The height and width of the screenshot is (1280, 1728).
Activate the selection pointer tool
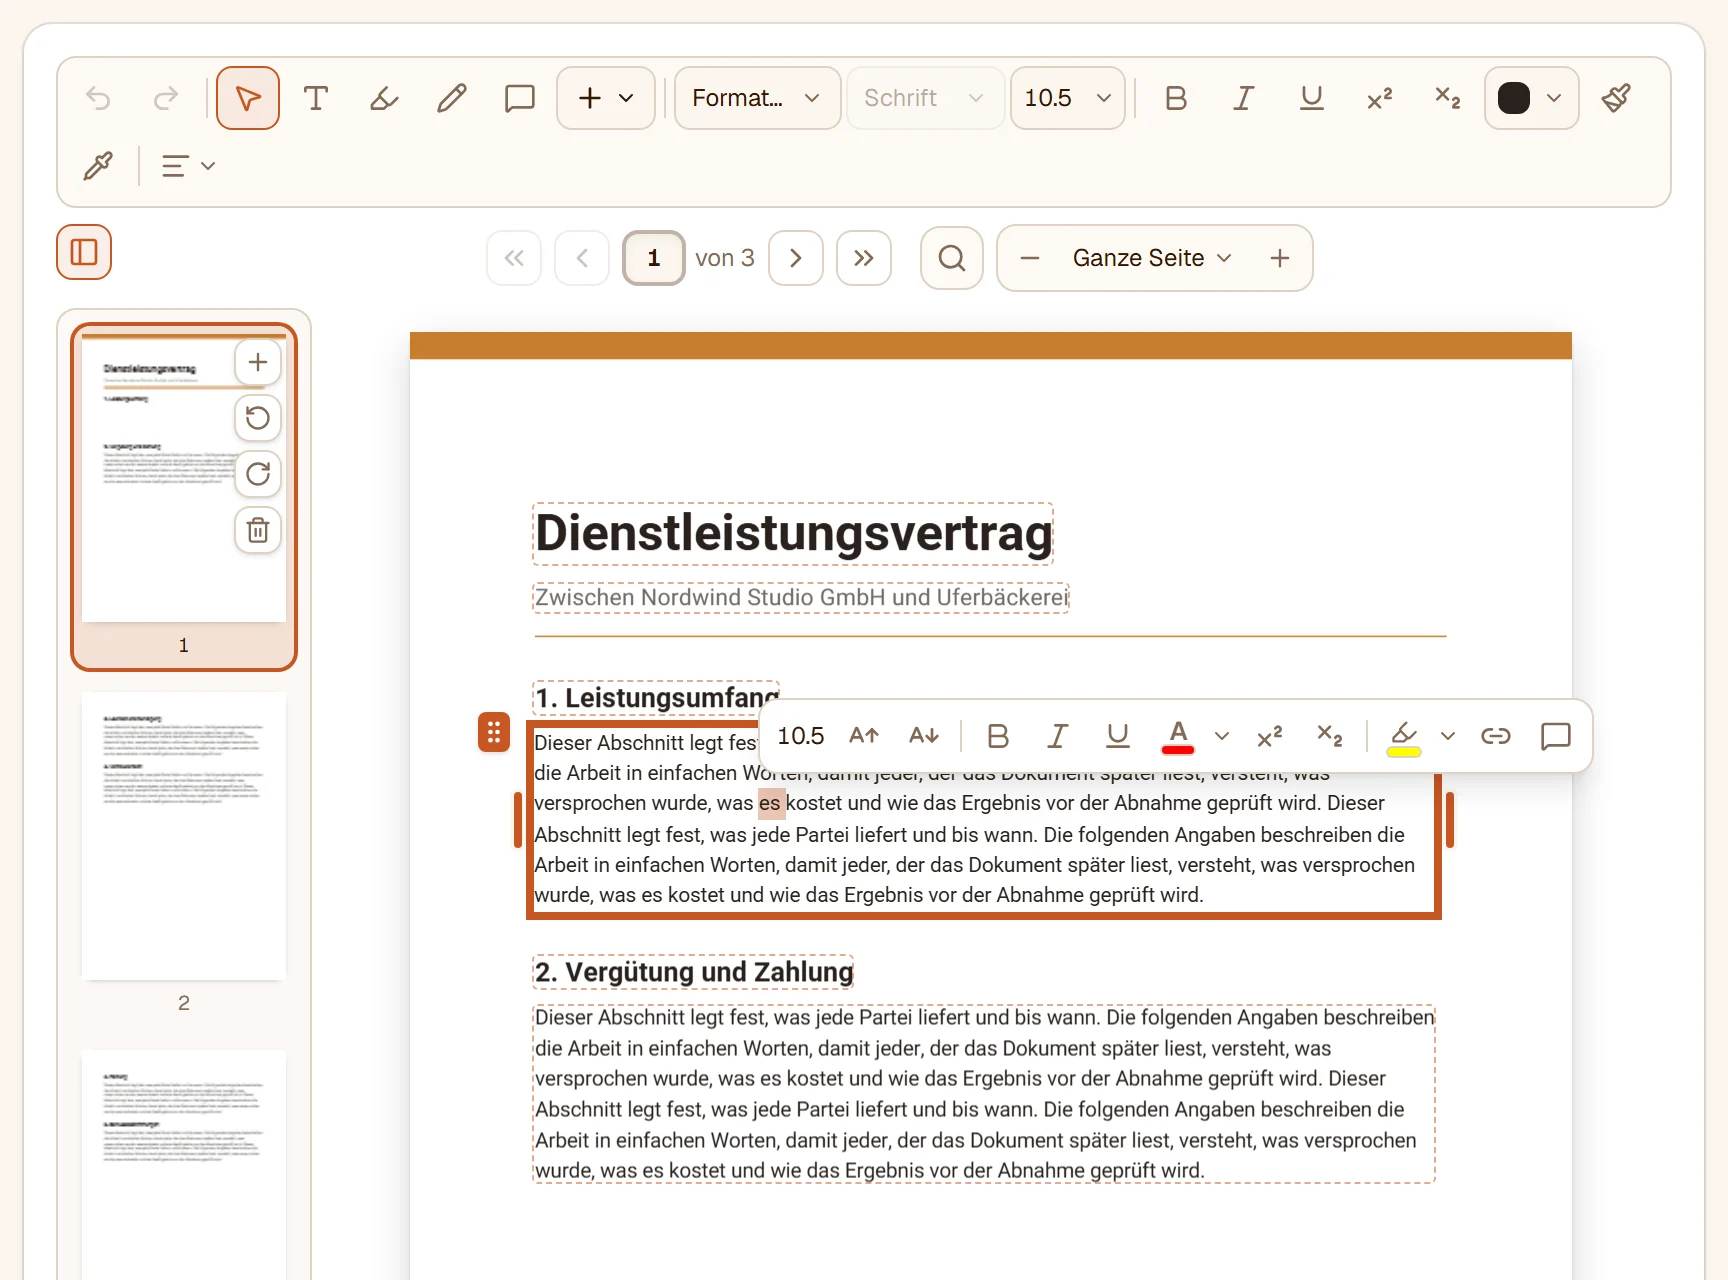point(248,98)
